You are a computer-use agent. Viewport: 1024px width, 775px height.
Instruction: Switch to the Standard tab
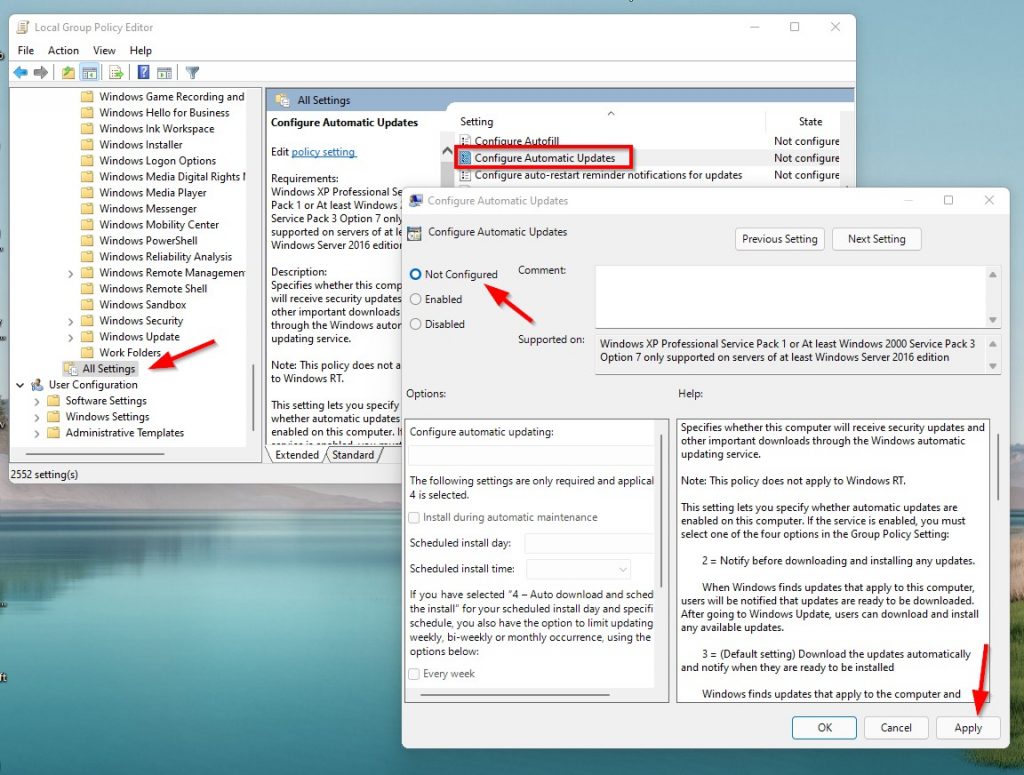tap(353, 455)
